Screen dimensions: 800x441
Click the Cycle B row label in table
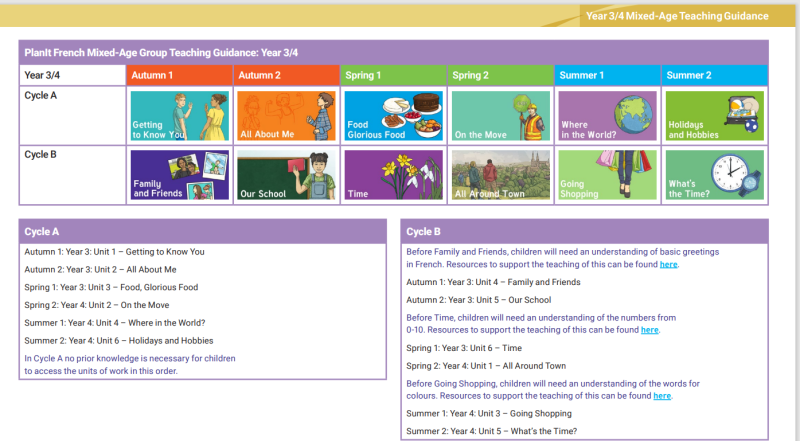click(x=41, y=154)
